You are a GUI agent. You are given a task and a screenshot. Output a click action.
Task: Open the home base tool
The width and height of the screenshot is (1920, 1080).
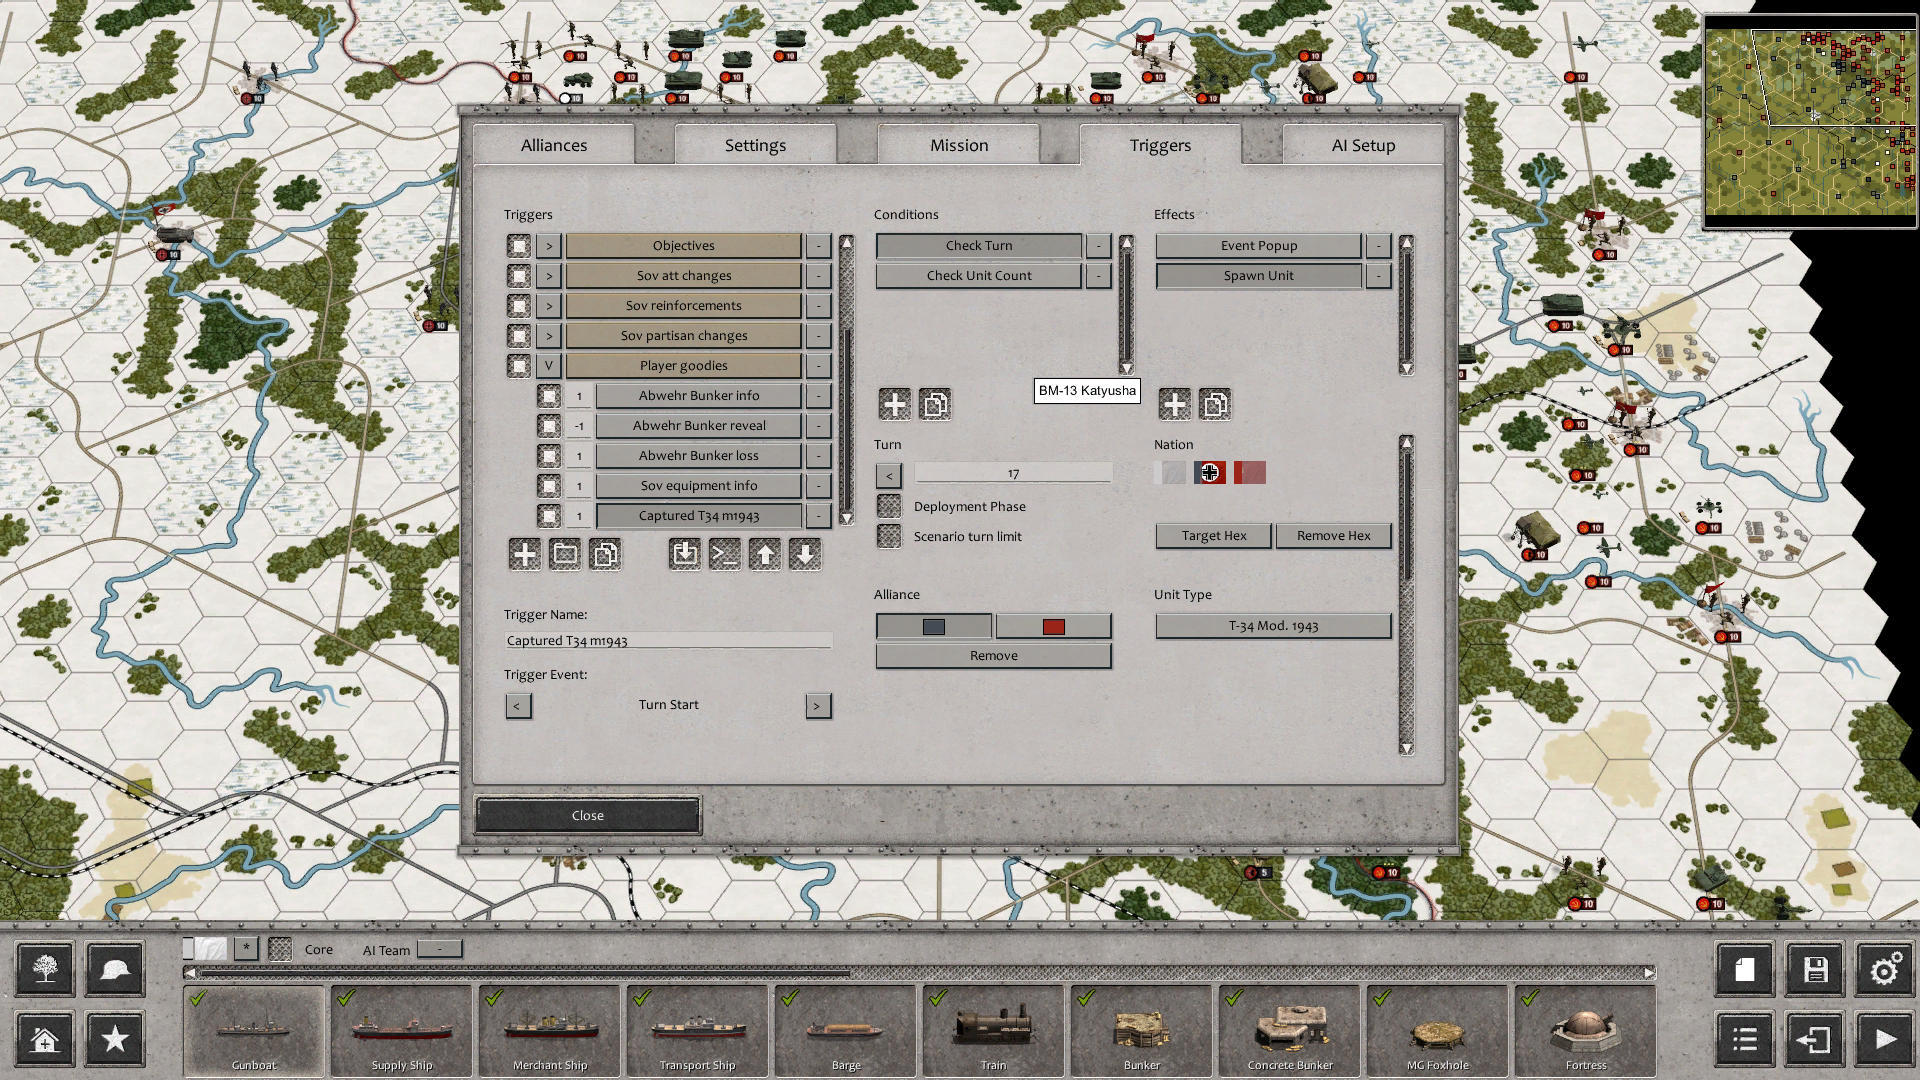click(44, 1040)
